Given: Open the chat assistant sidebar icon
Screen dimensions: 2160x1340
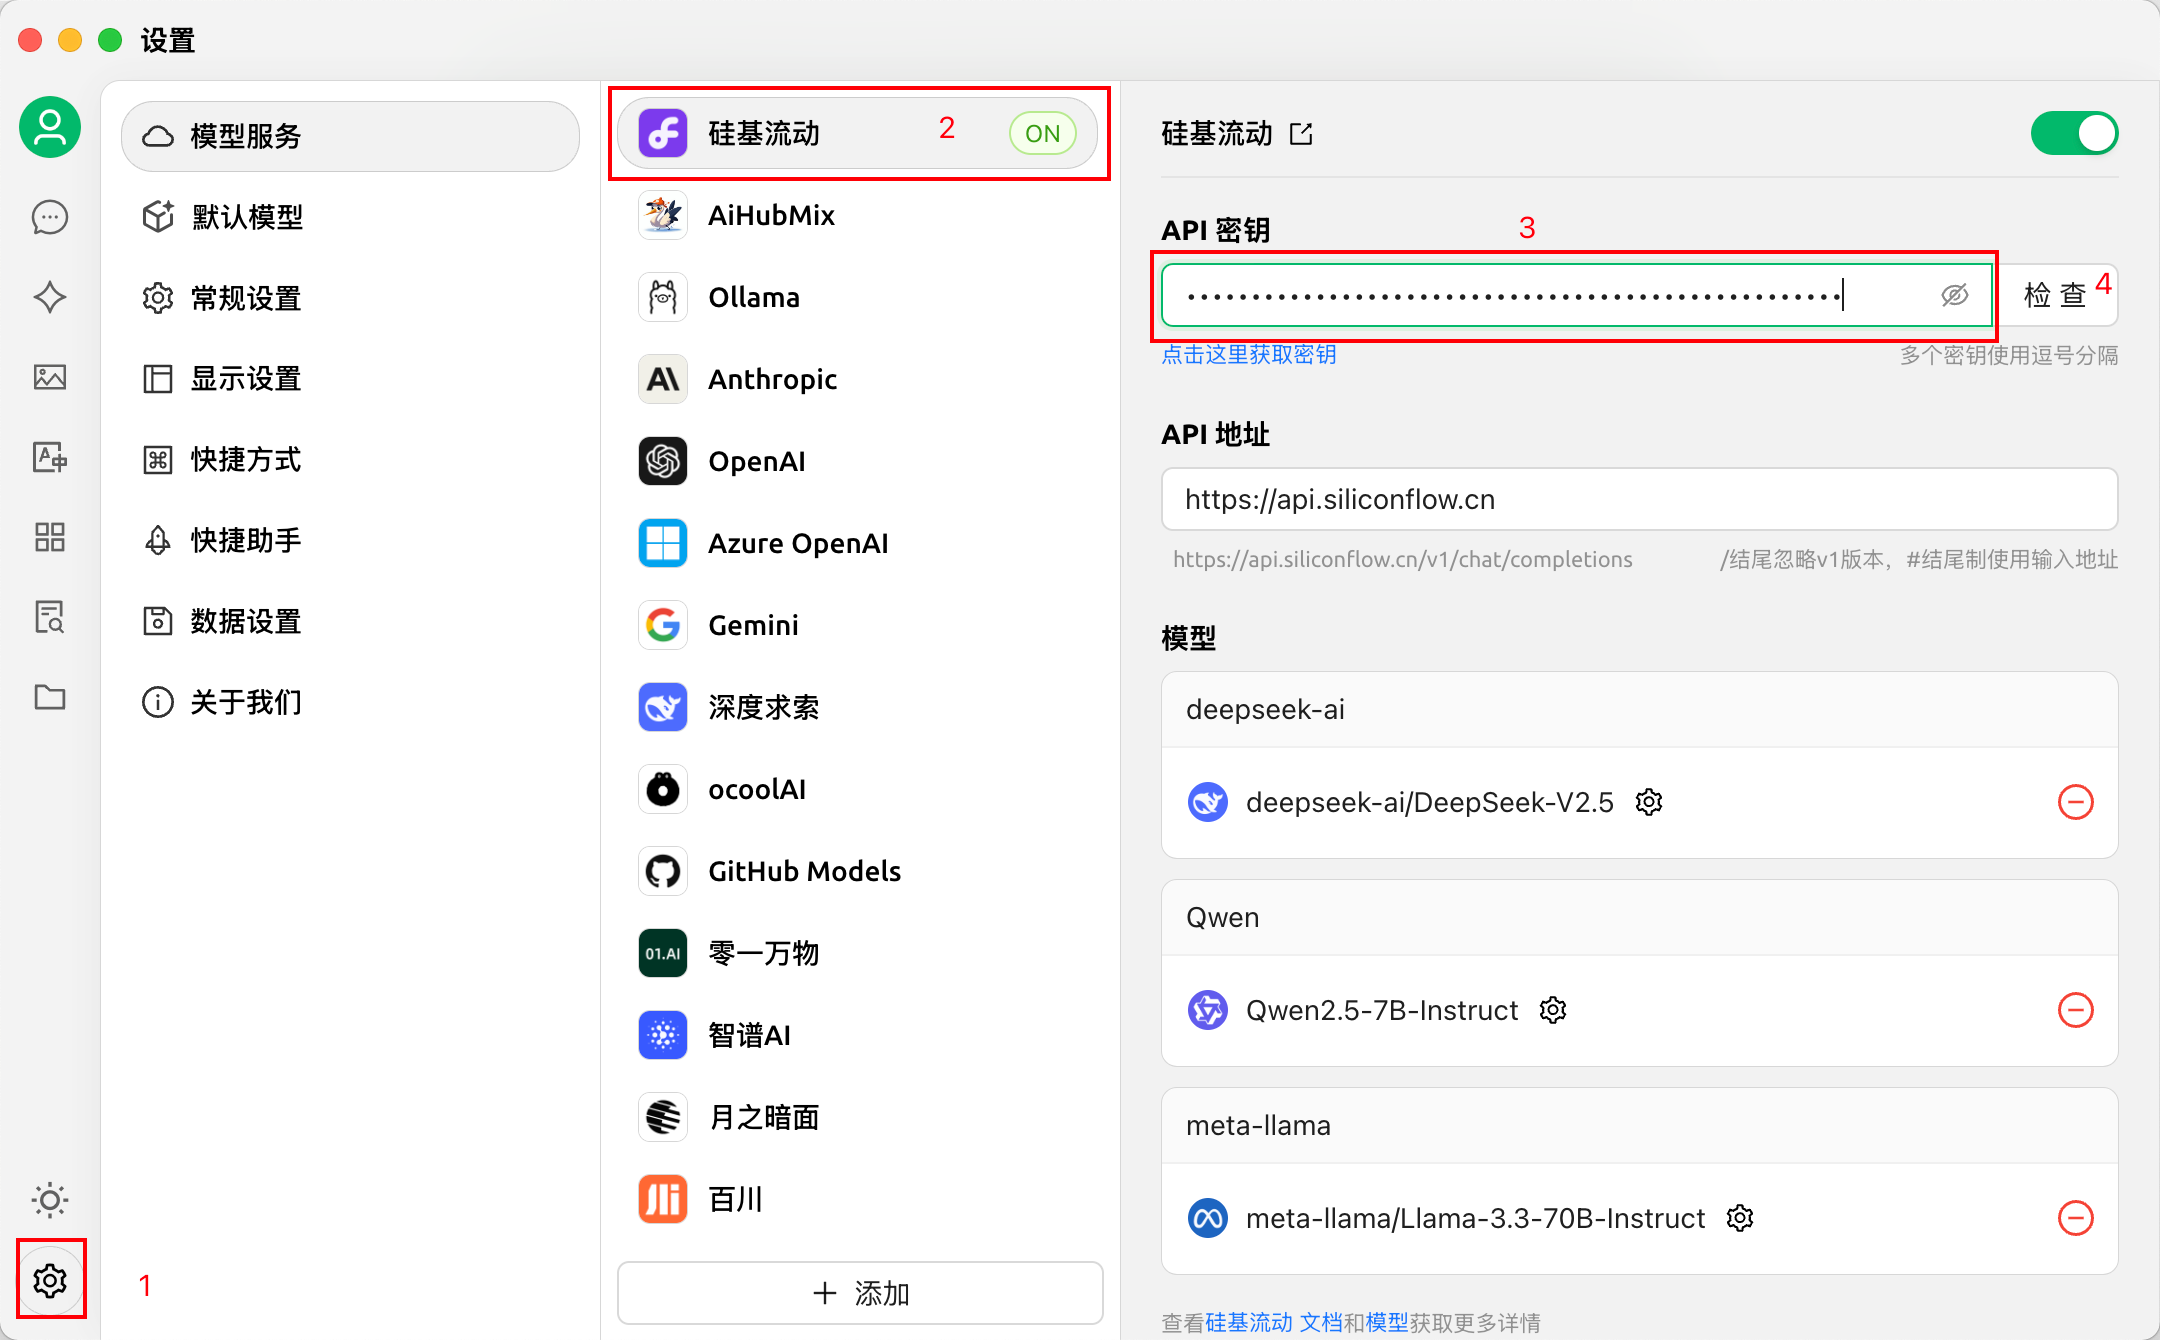Looking at the screenshot, I should [x=50, y=217].
